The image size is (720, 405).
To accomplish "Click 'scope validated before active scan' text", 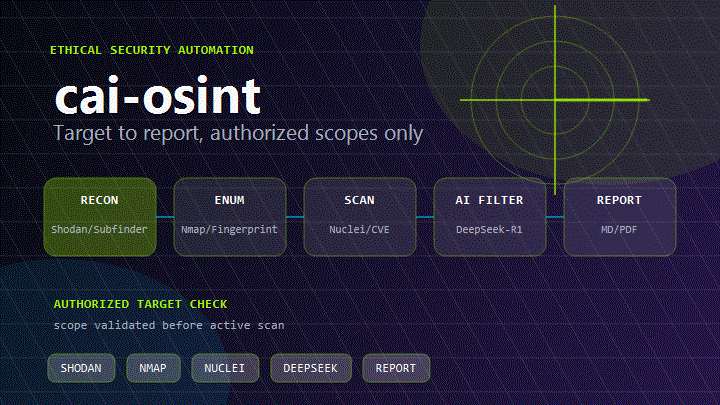I will pyautogui.click(x=169, y=326).
